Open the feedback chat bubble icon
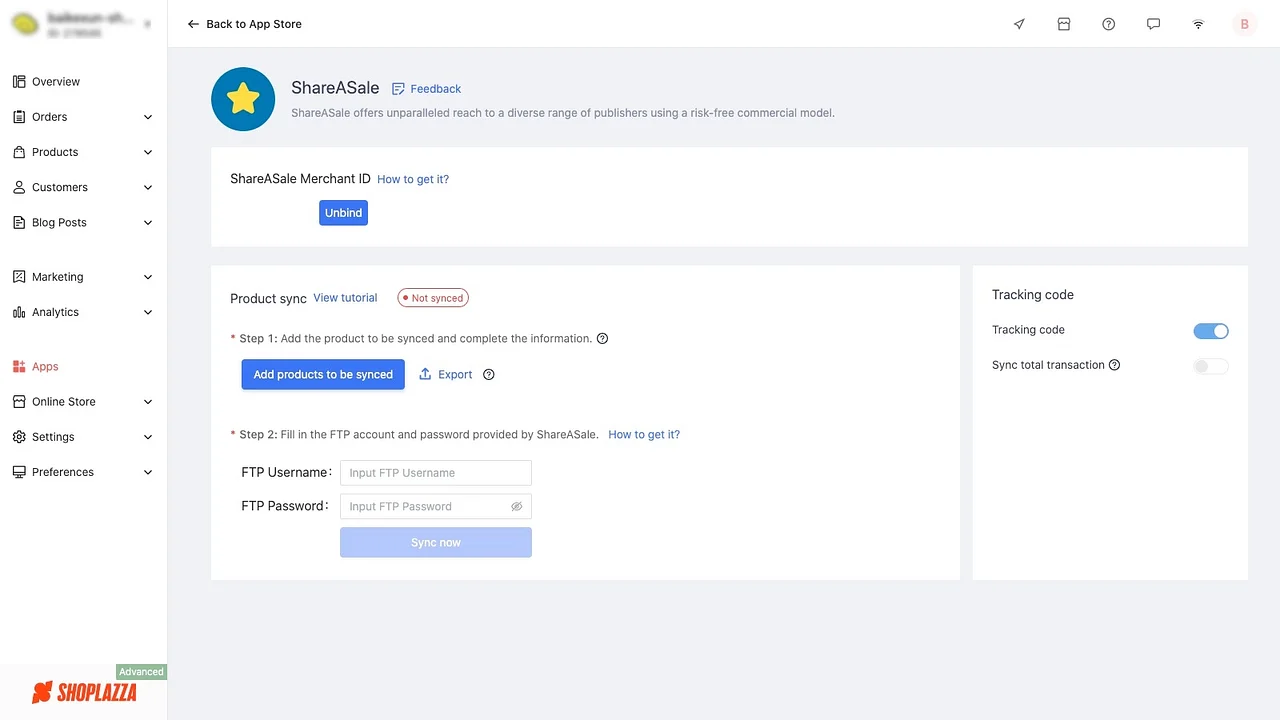This screenshot has width=1280, height=720. point(1153,23)
